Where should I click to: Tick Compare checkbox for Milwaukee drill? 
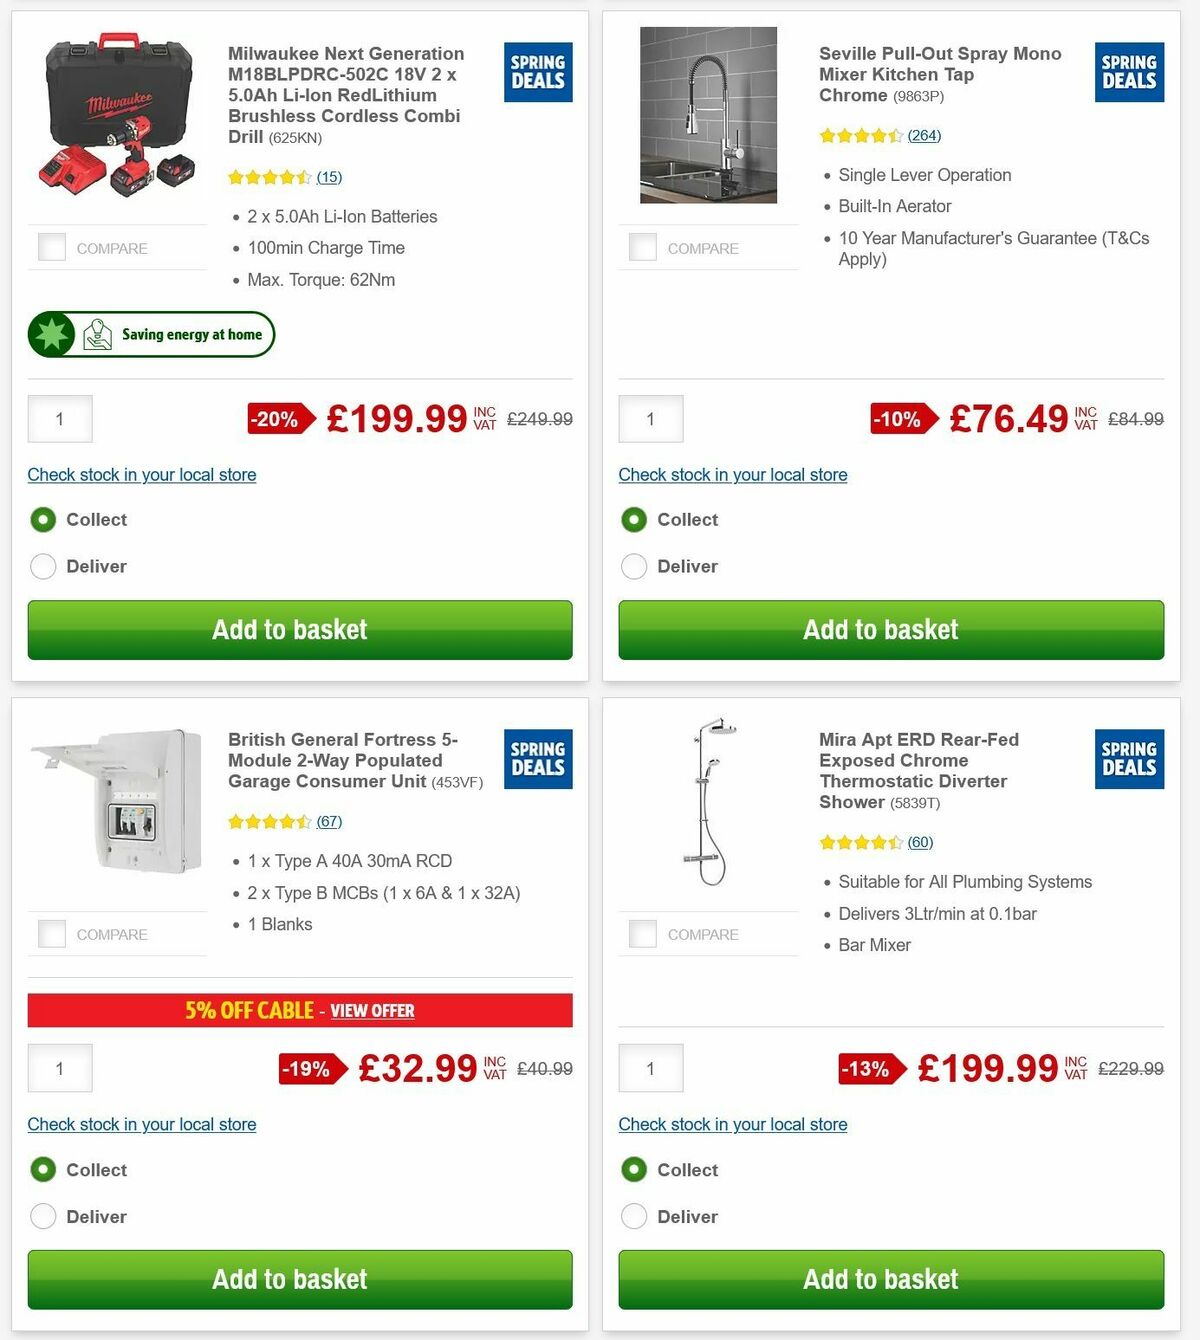[x=50, y=246]
